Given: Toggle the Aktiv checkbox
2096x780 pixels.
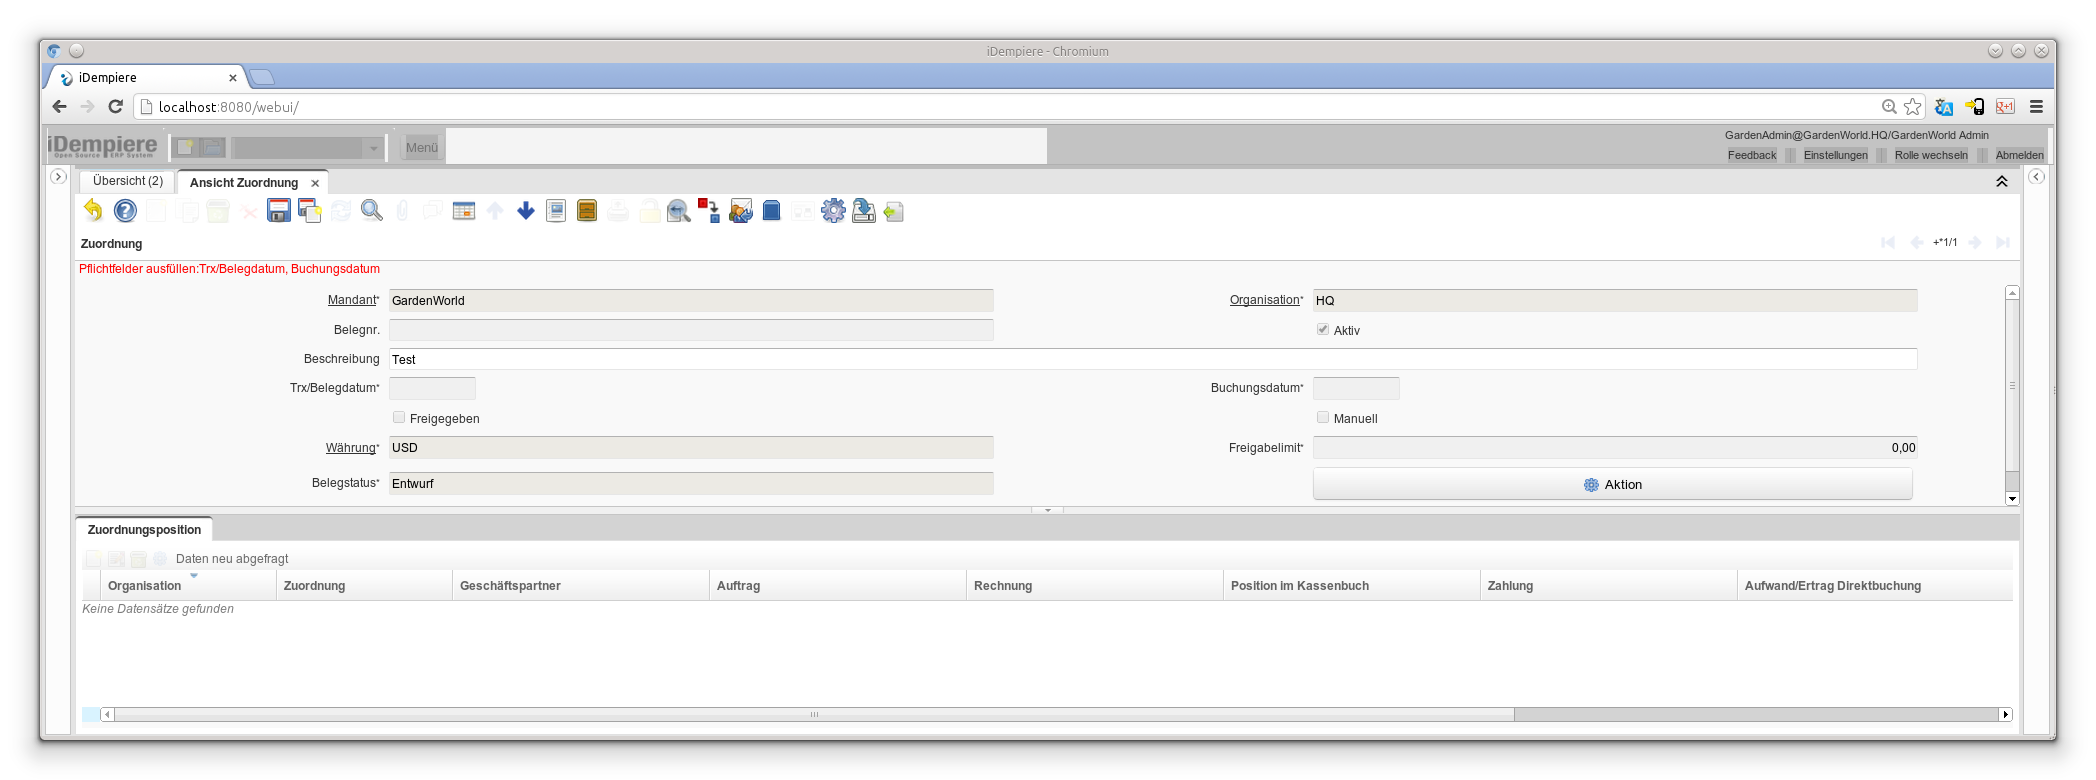Looking at the screenshot, I should pyautogui.click(x=1323, y=329).
